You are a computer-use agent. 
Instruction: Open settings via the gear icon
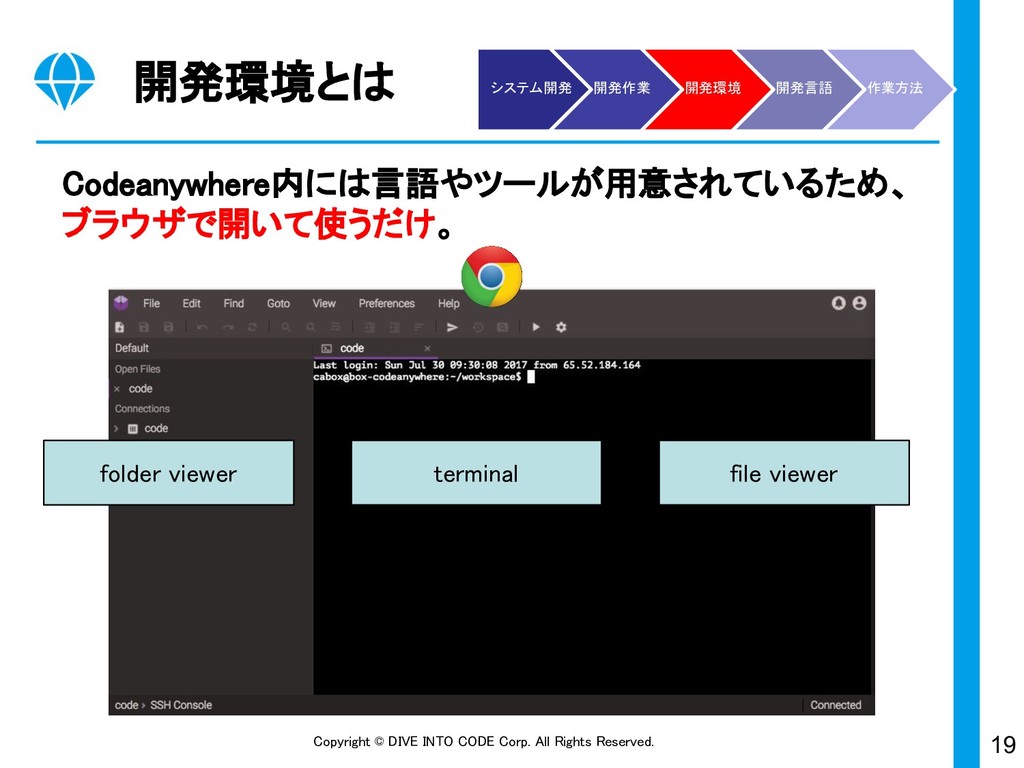561,327
